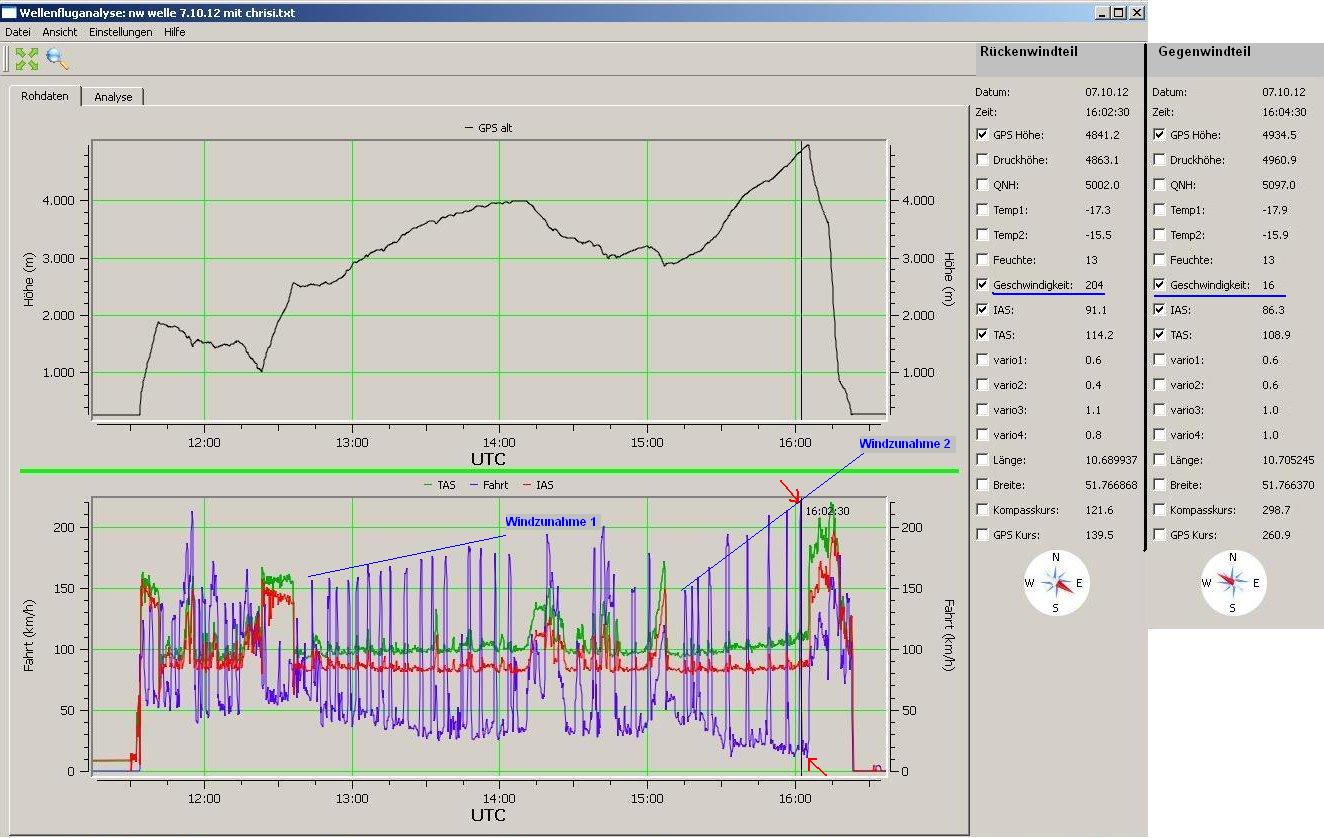Maximize the Wellenfluganalyse window

point(1119,13)
